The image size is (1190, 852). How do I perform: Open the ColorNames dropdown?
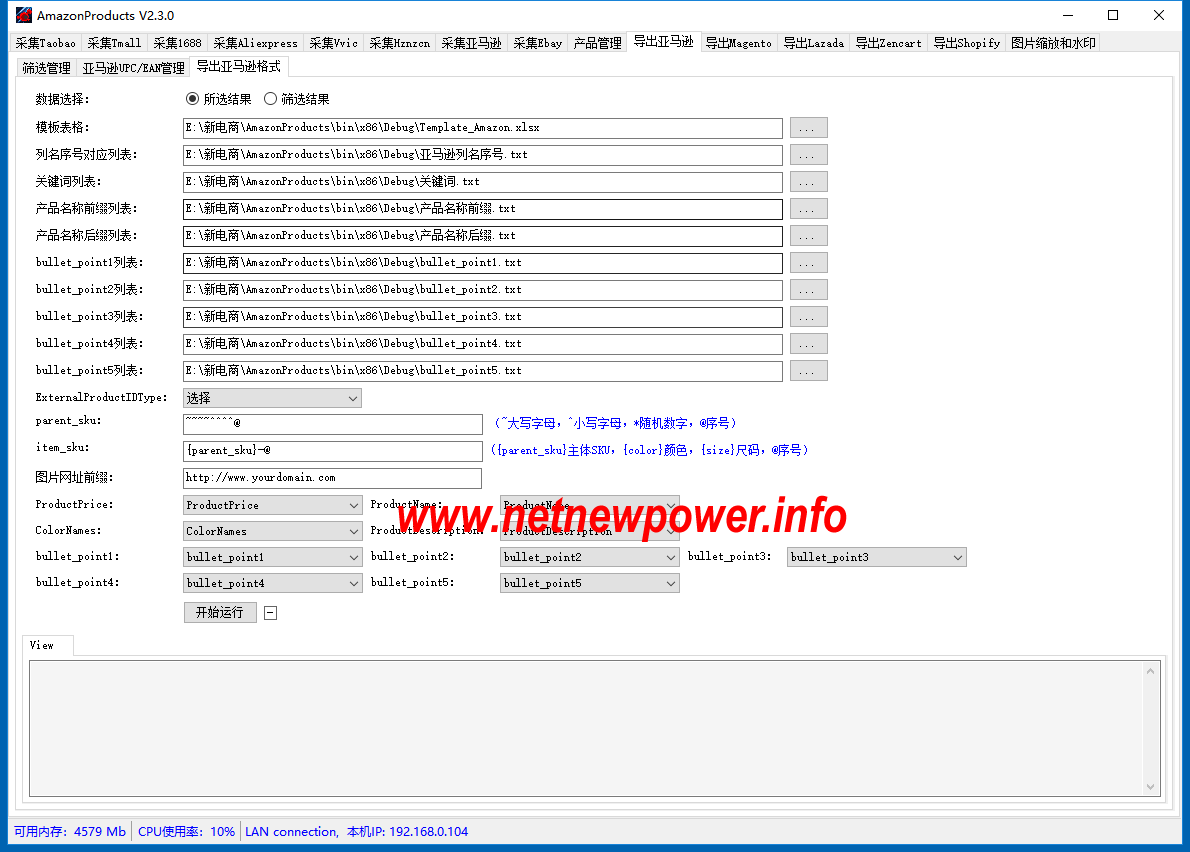272,531
